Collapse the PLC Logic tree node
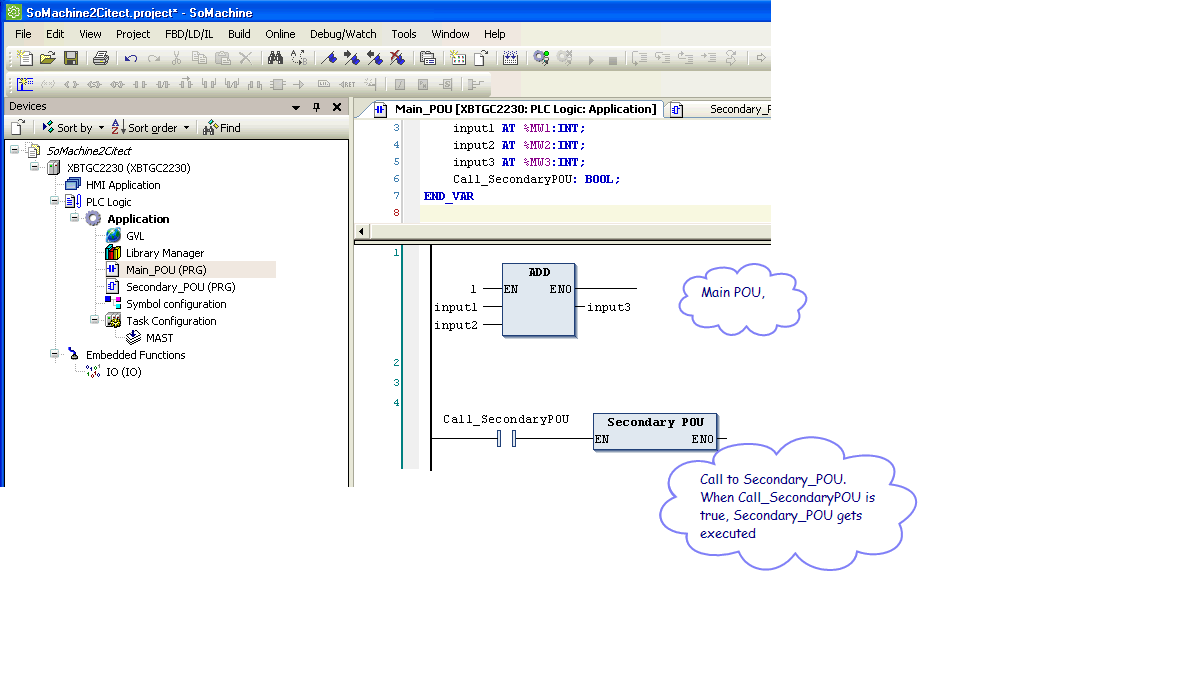 [x=54, y=202]
